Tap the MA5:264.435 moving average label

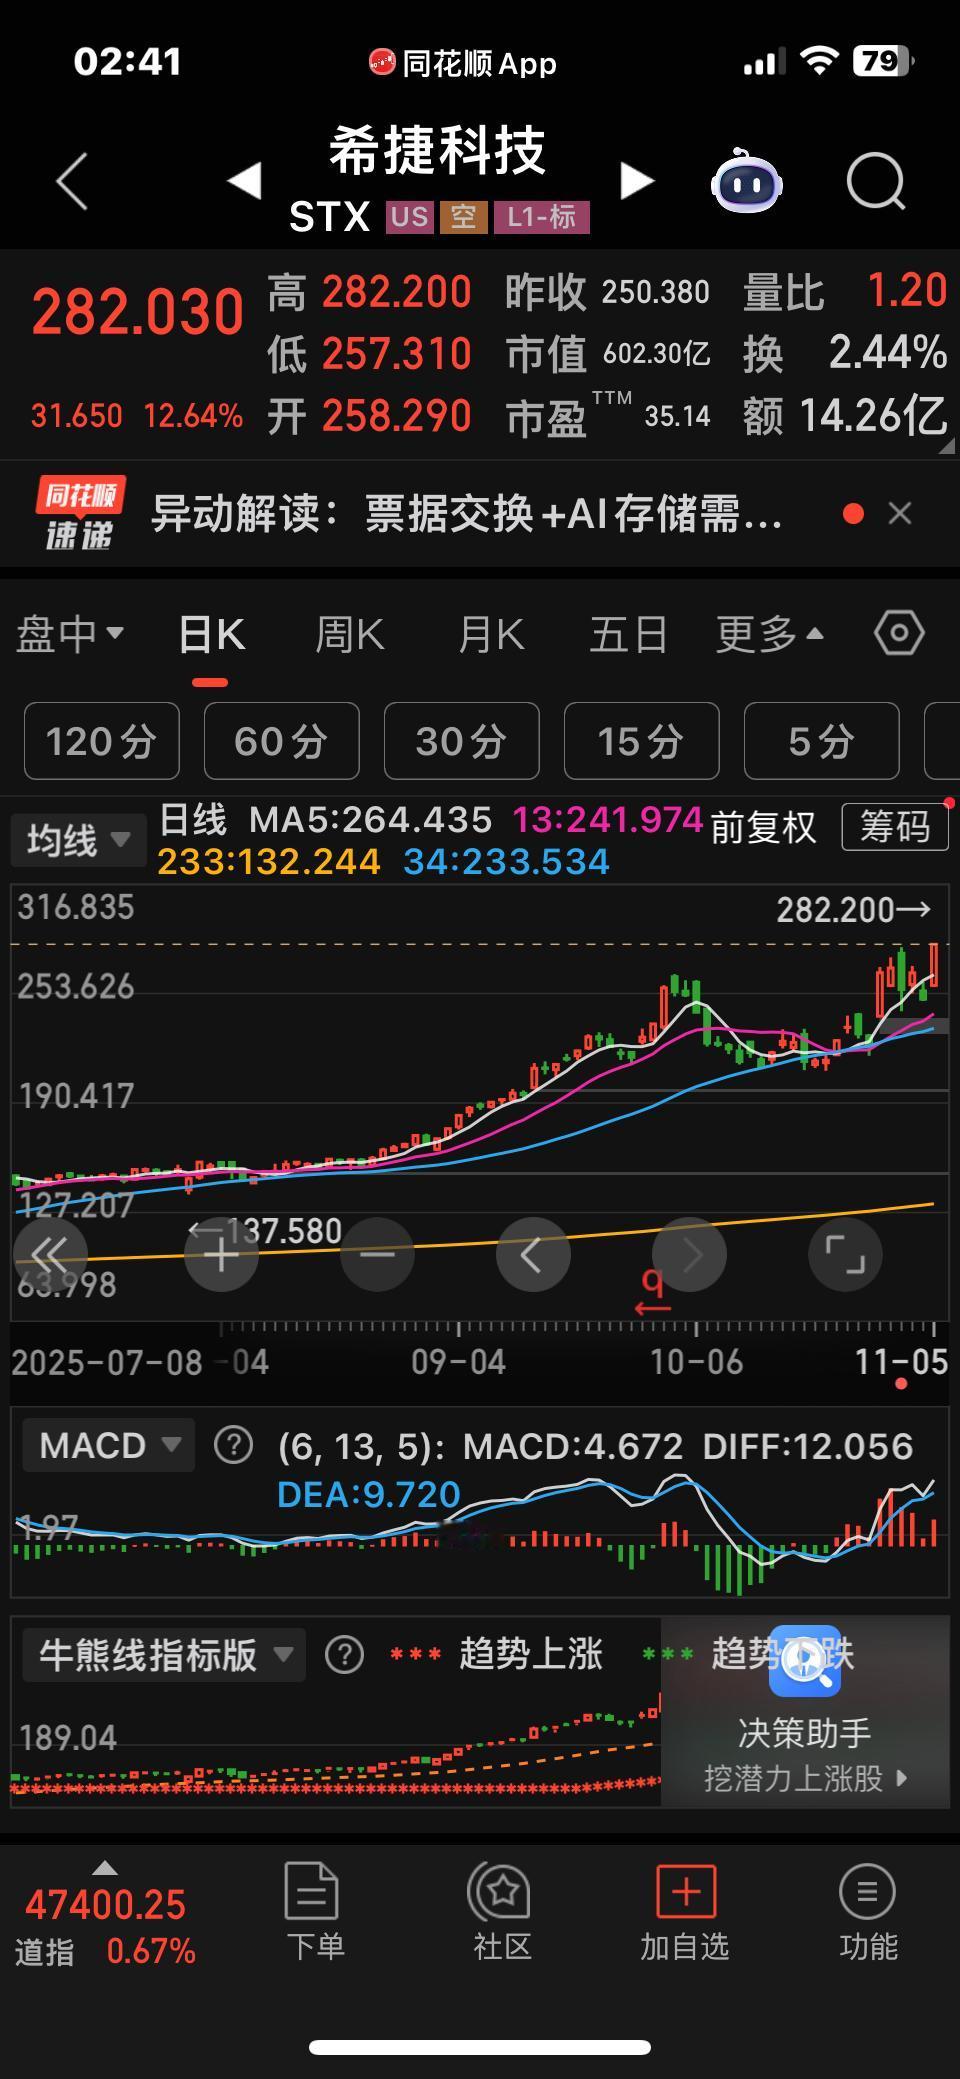coord(370,820)
